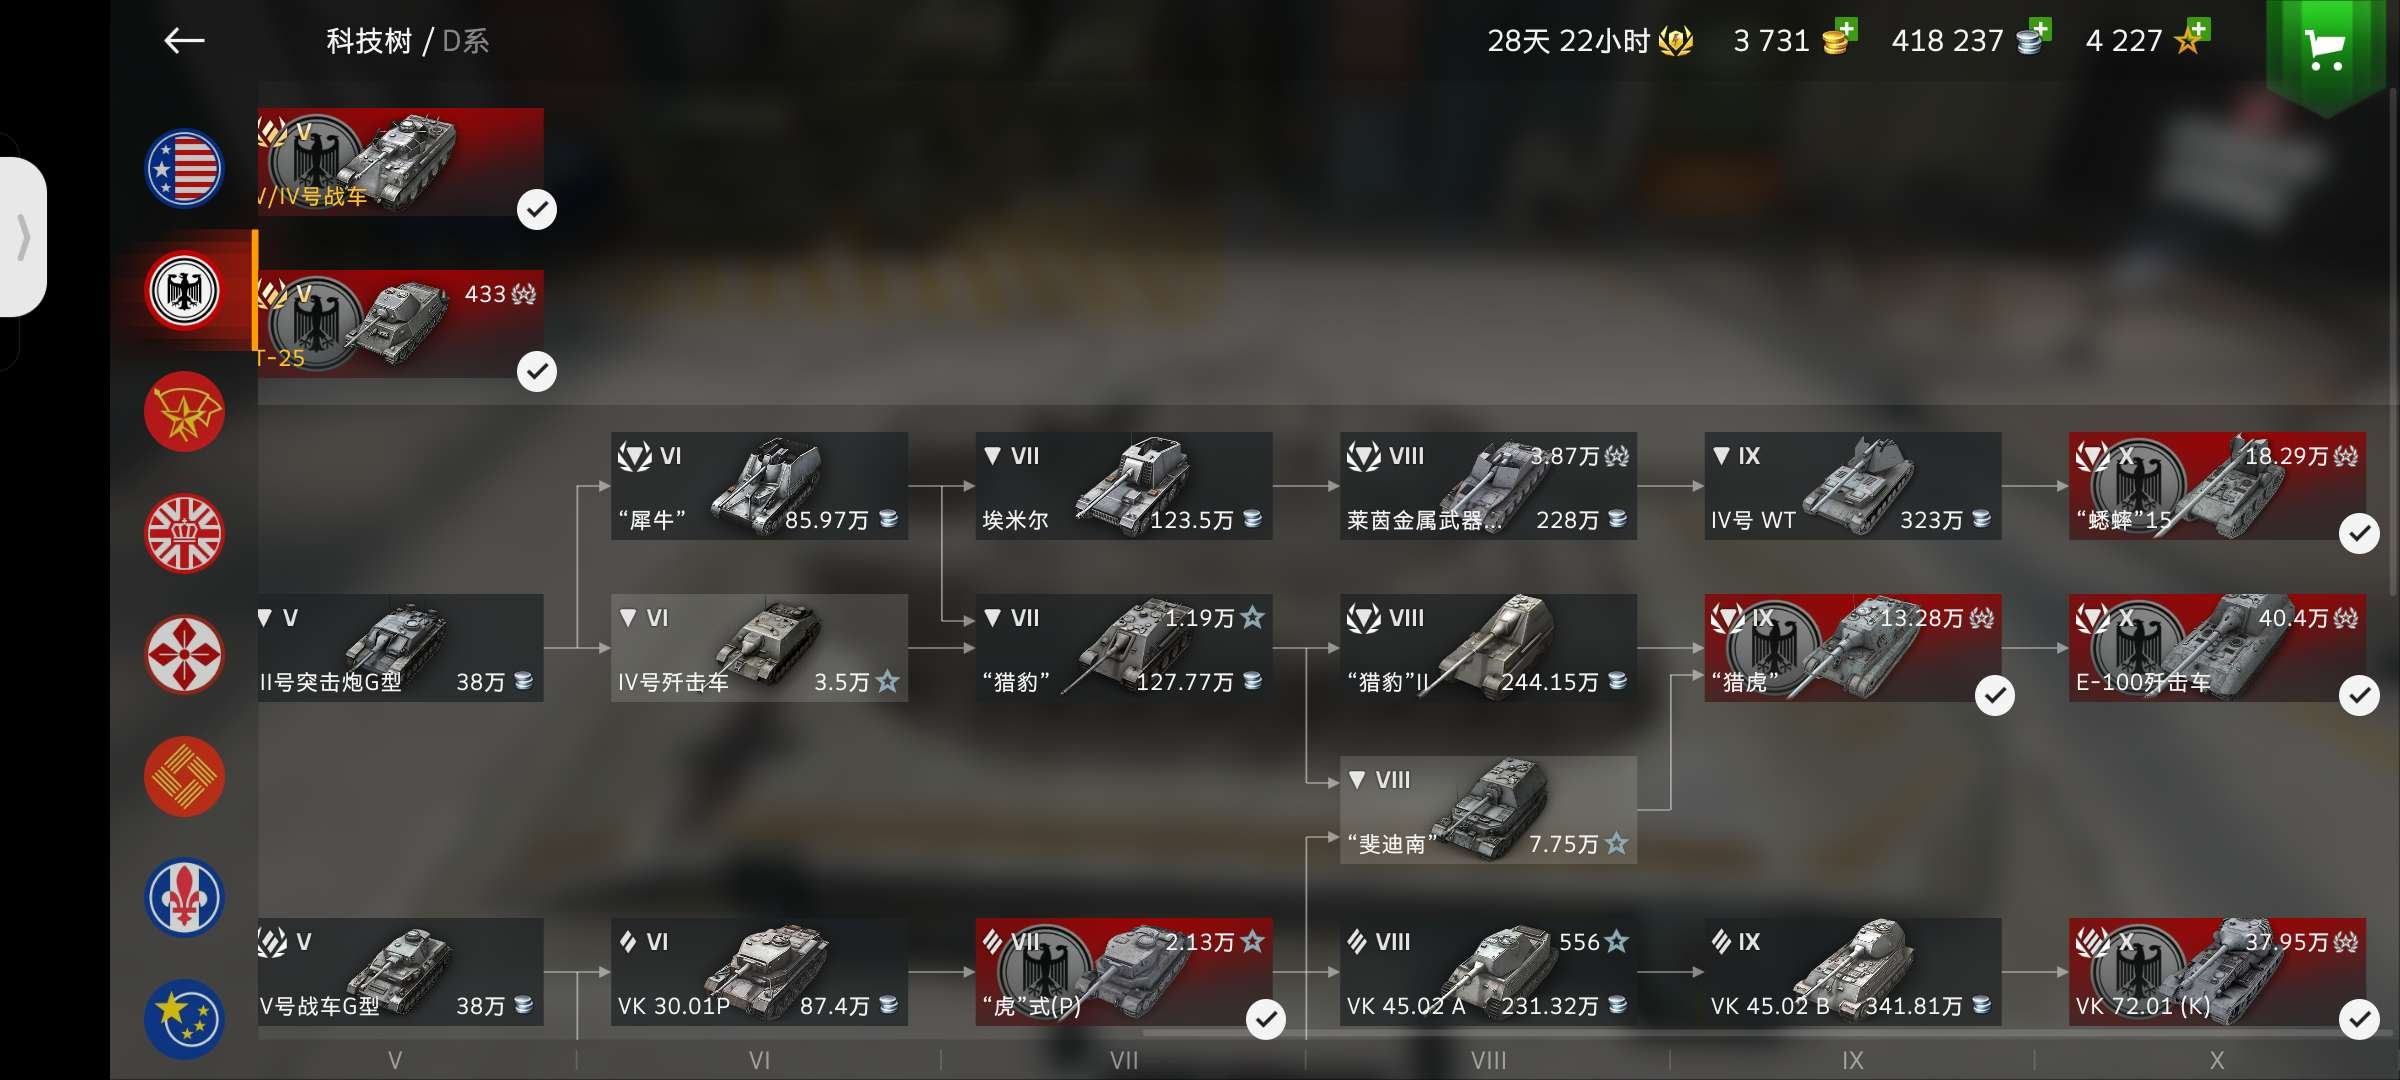The height and width of the screenshot is (1080, 2400).
Task: Choose the UK nation flag icon
Action: coord(184,533)
